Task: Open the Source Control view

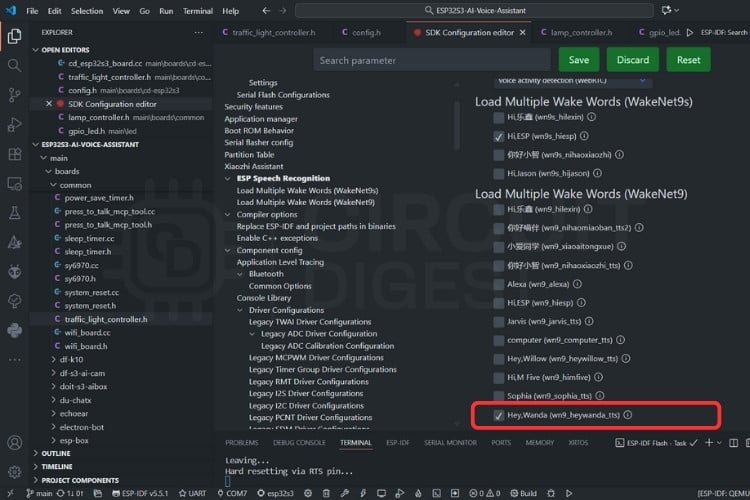Action: pyautogui.click(x=14, y=95)
